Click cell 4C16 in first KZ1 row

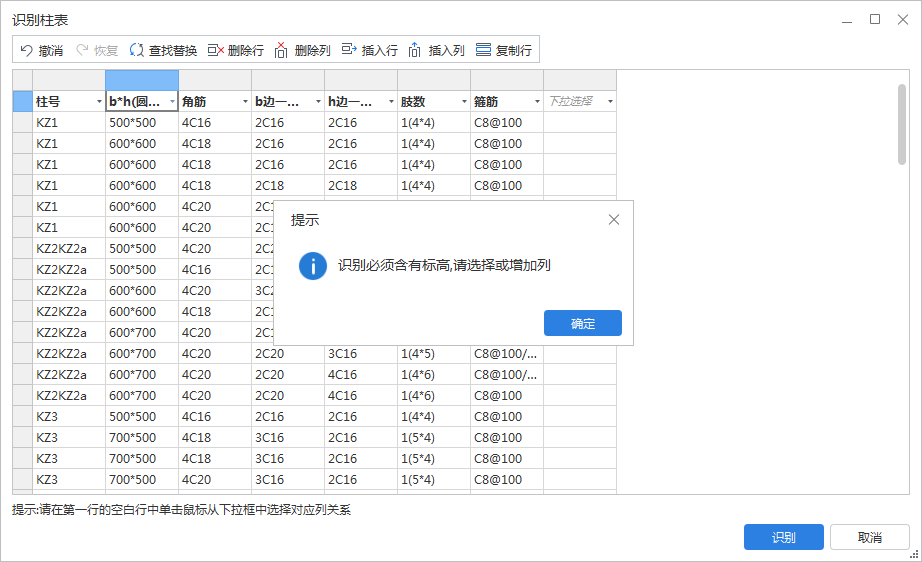click(x=215, y=123)
